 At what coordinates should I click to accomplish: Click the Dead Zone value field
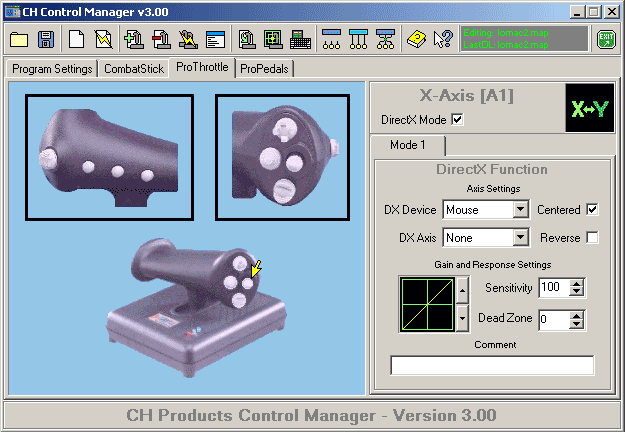554,319
